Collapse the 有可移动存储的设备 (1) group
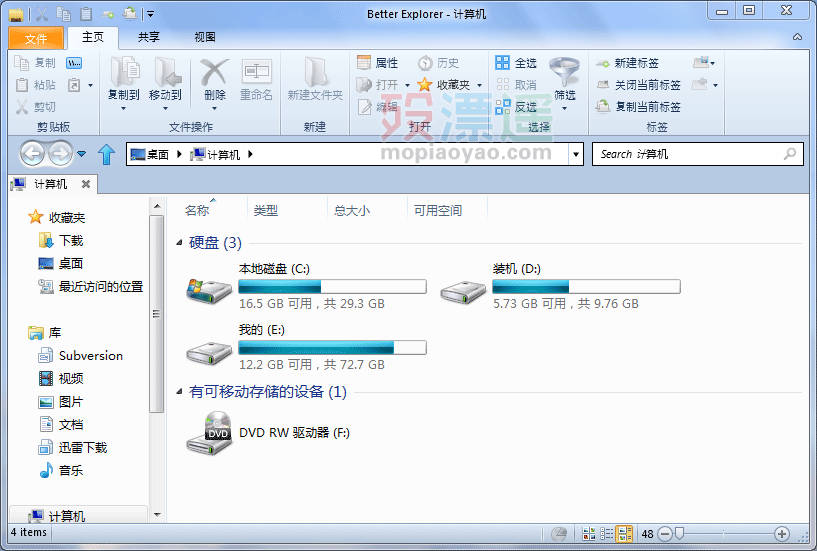817x551 pixels. (179, 391)
